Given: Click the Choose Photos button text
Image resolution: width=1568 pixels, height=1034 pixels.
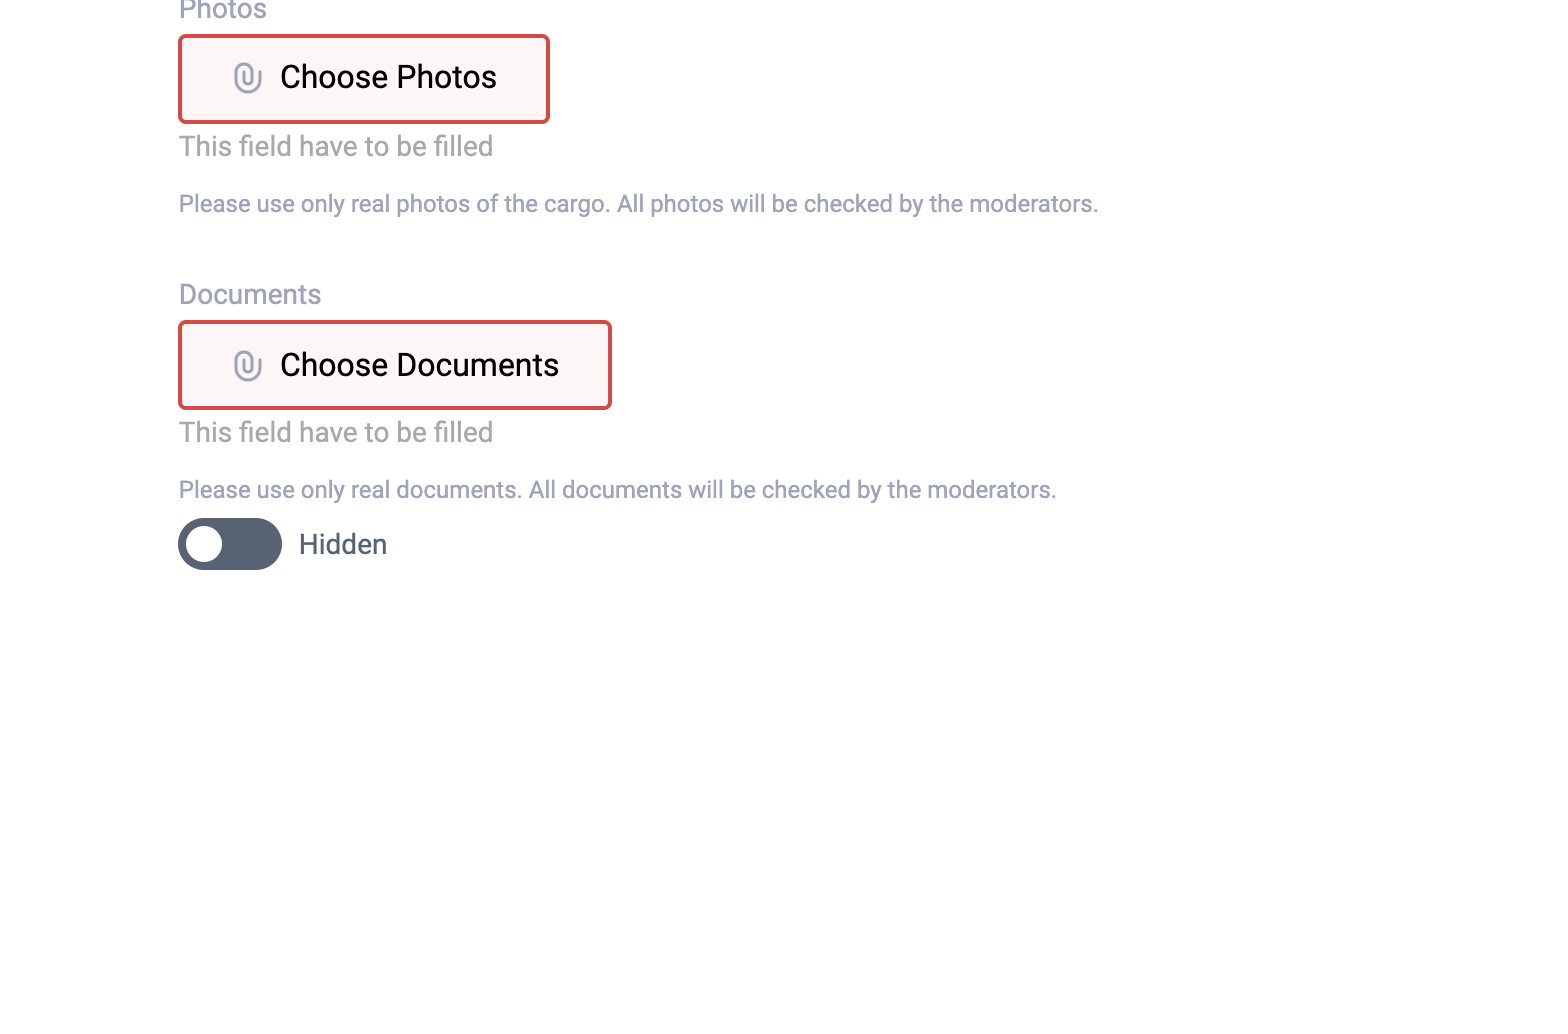Looking at the screenshot, I should [x=388, y=78].
